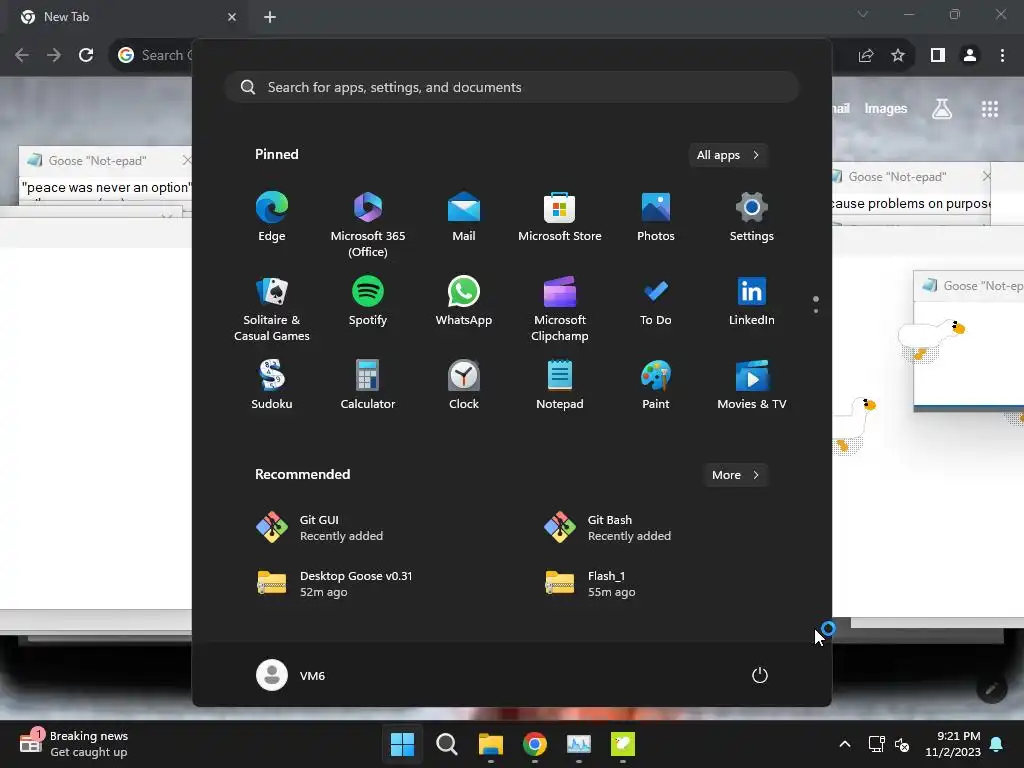Open the notification bell
Screen dimensions: 1024x768
[997, 744]
